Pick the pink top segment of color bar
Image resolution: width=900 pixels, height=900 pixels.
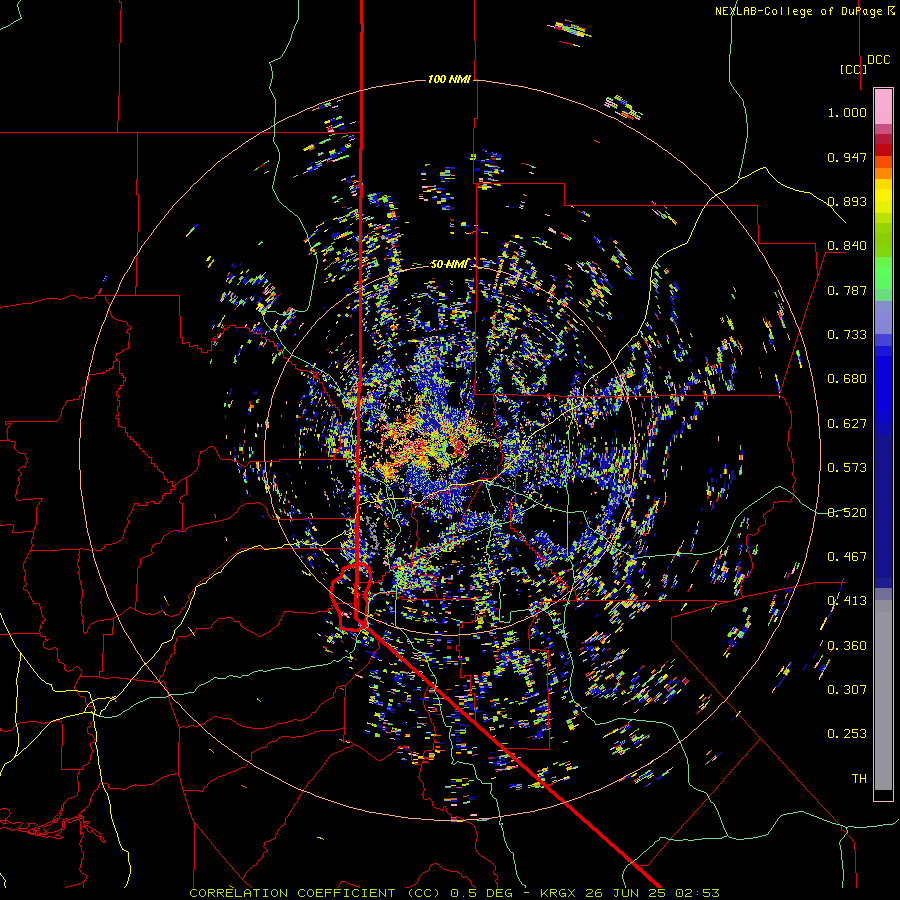click(883, 106)
